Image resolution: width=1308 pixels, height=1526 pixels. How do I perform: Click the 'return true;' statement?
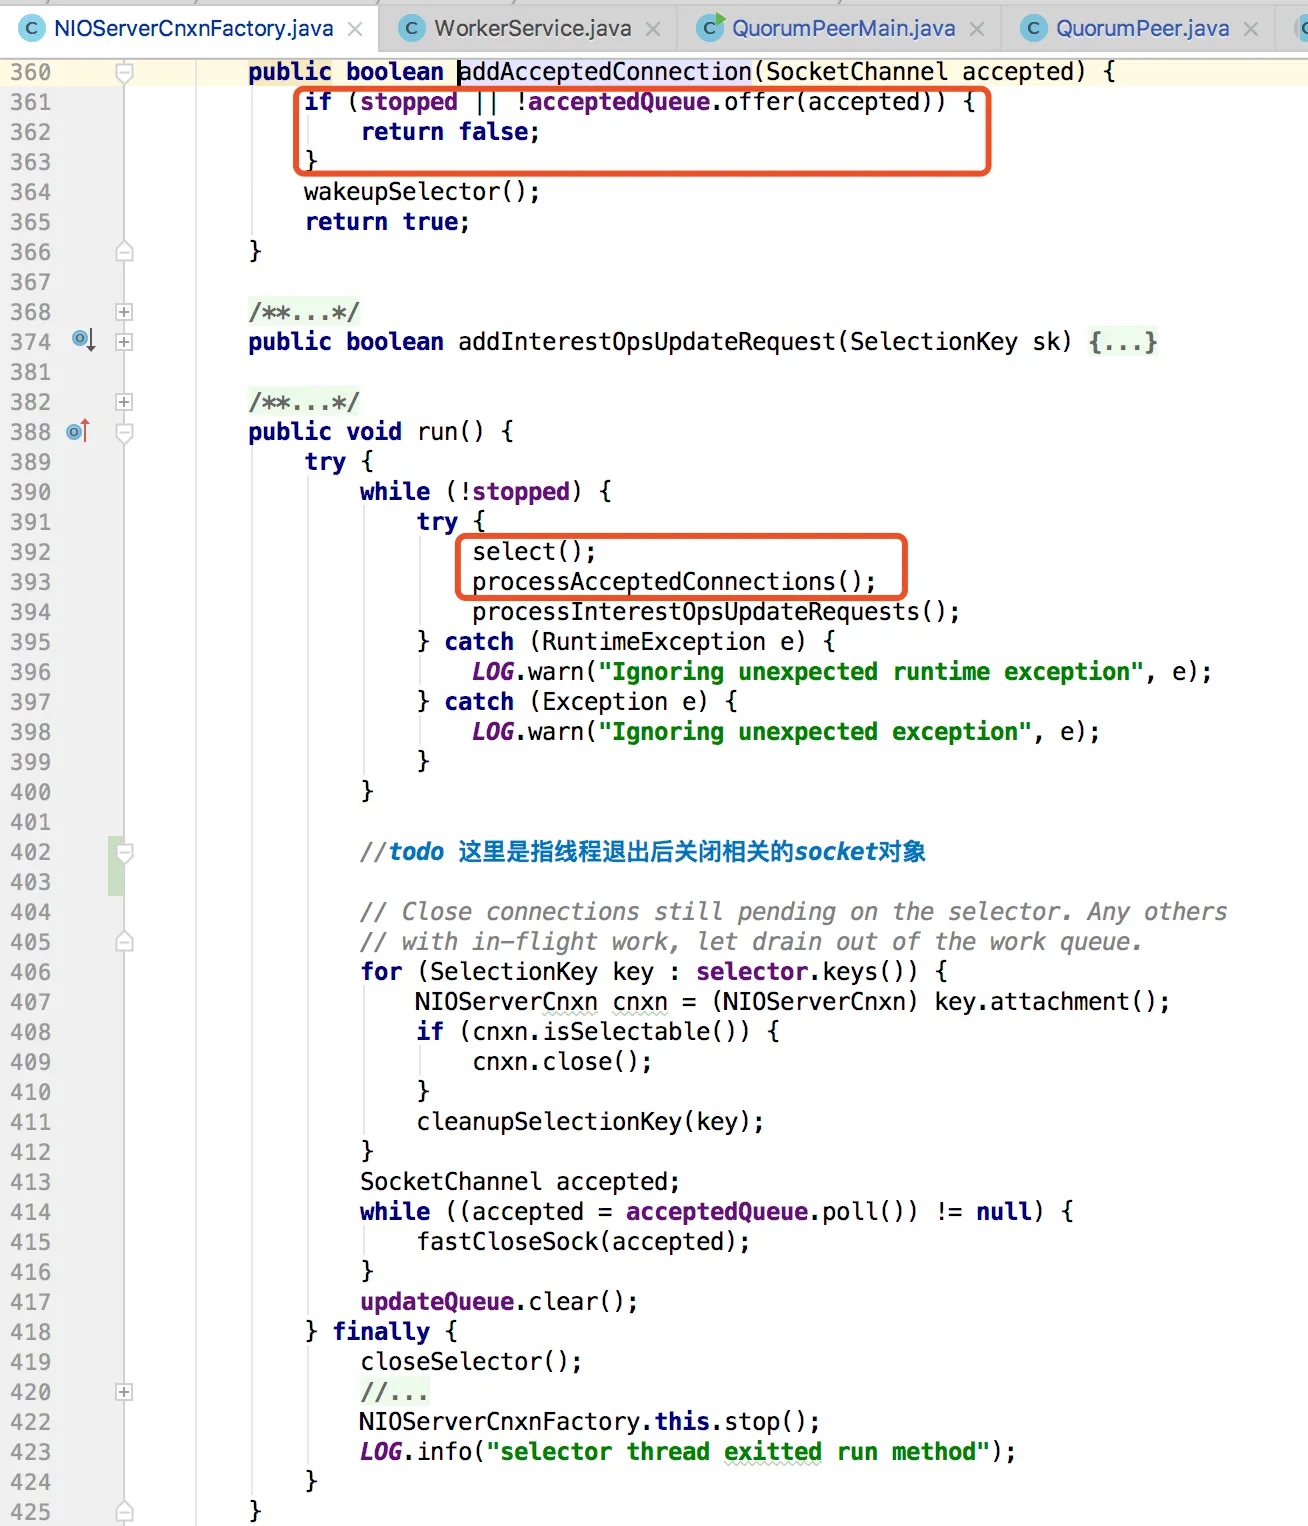(387, 222)
